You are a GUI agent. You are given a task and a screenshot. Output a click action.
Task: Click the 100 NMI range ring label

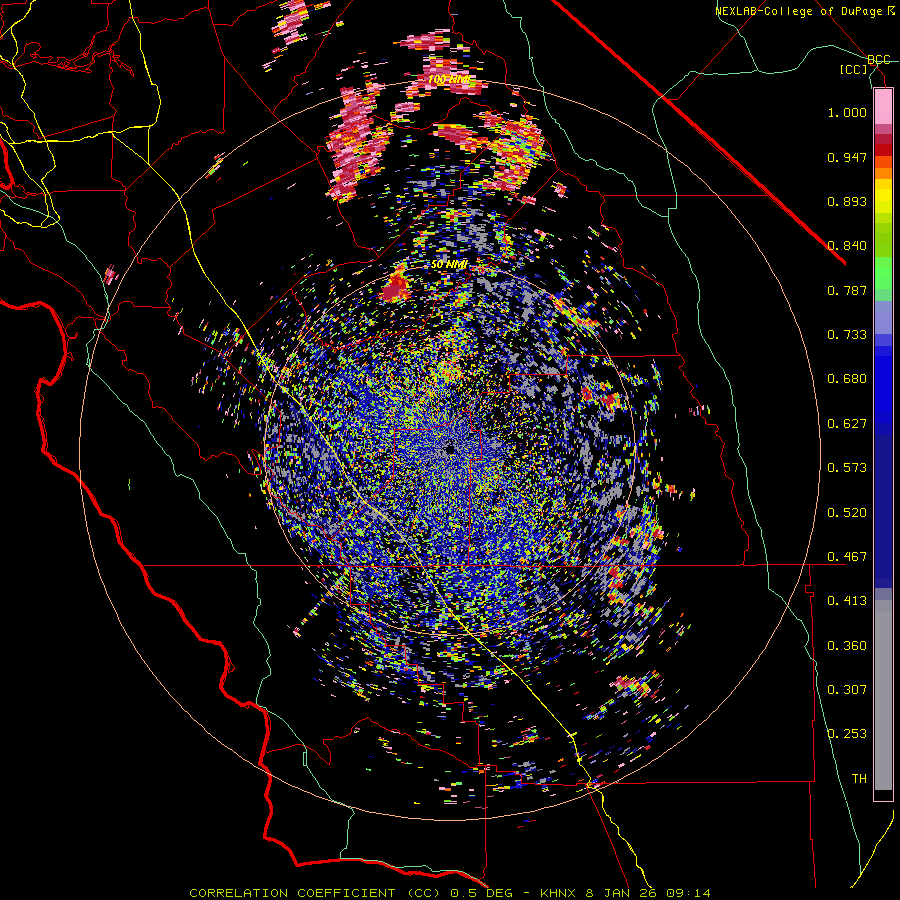click(x=449, y=79)
